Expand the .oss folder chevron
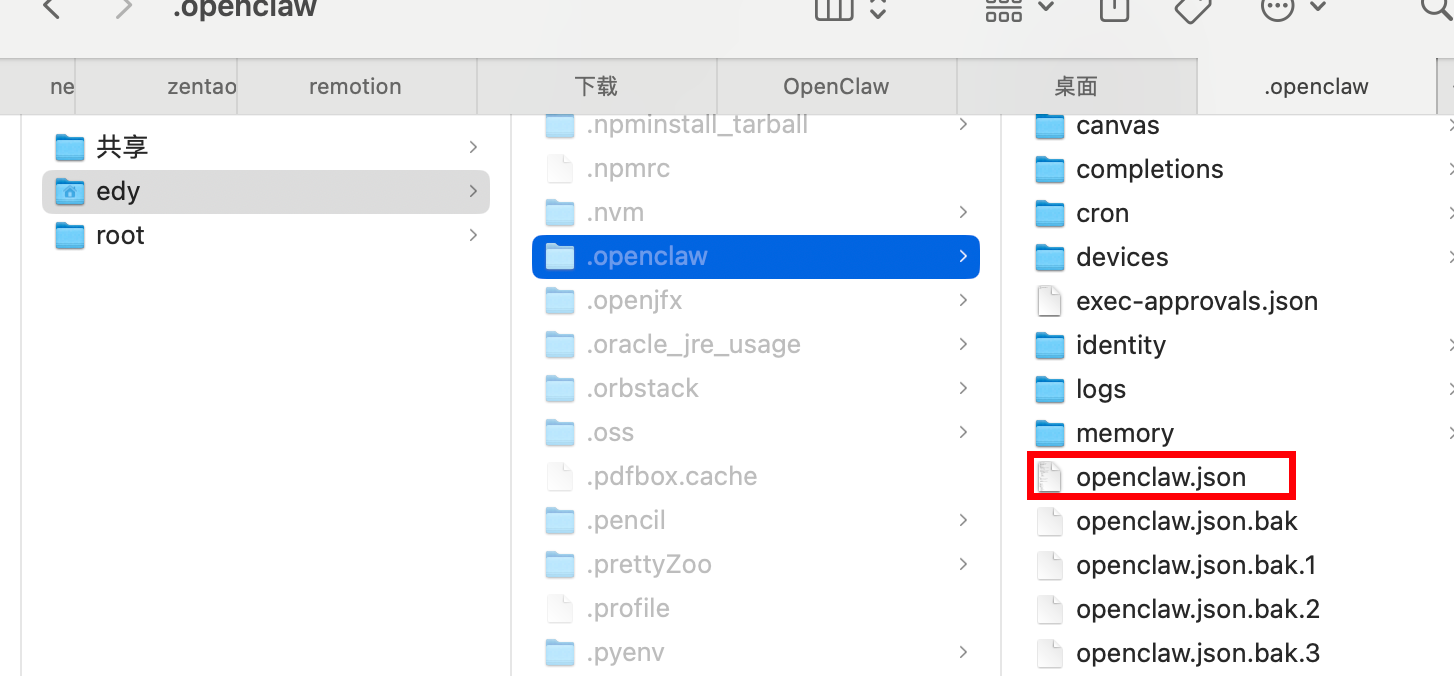Viewport: 1454px width, 676px height. pyautogui.click(x=962, y=432)
